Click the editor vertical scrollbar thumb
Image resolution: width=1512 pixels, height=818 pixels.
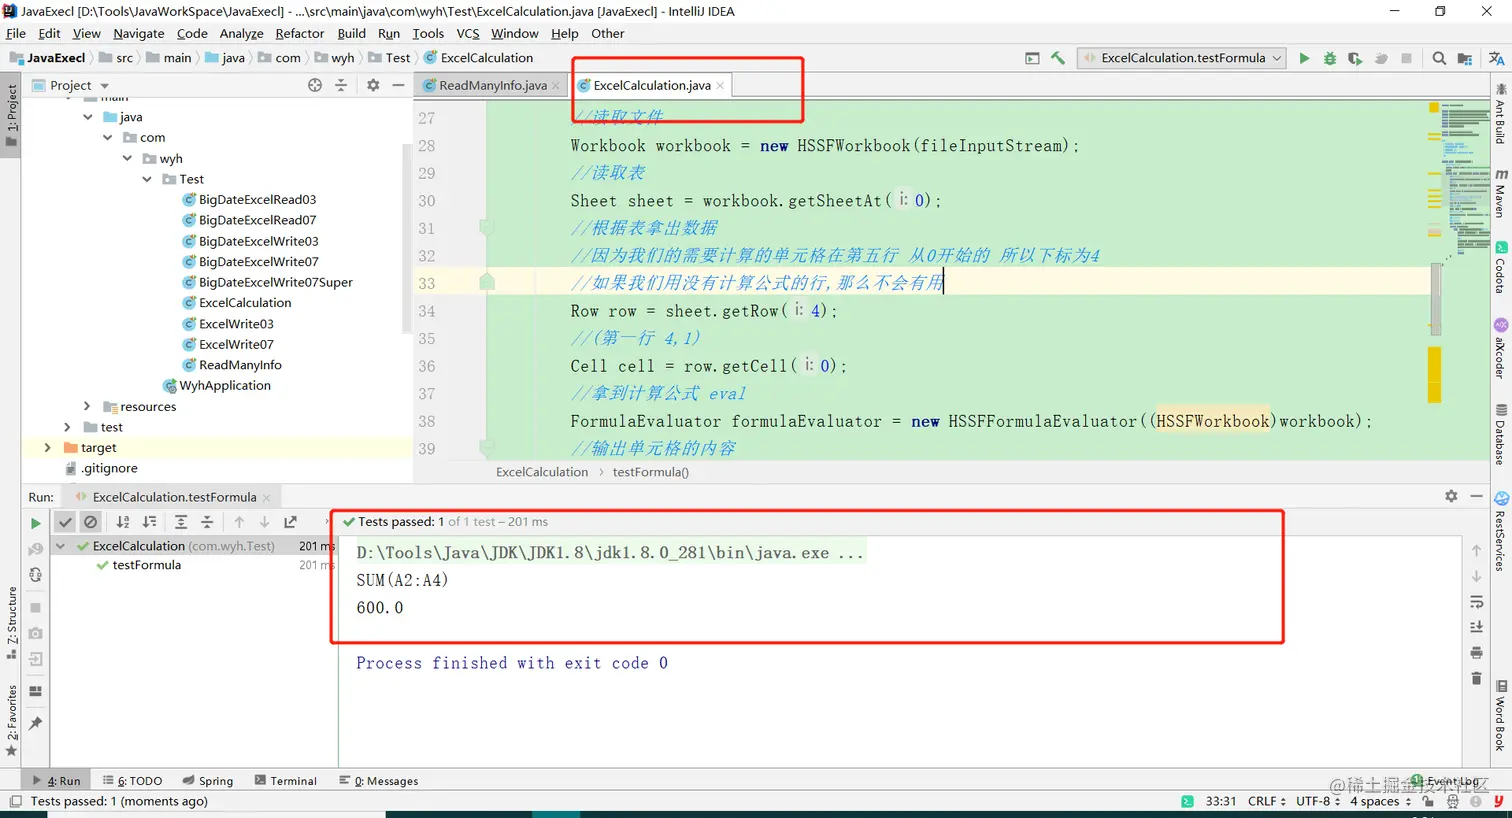click(1436, 298)
